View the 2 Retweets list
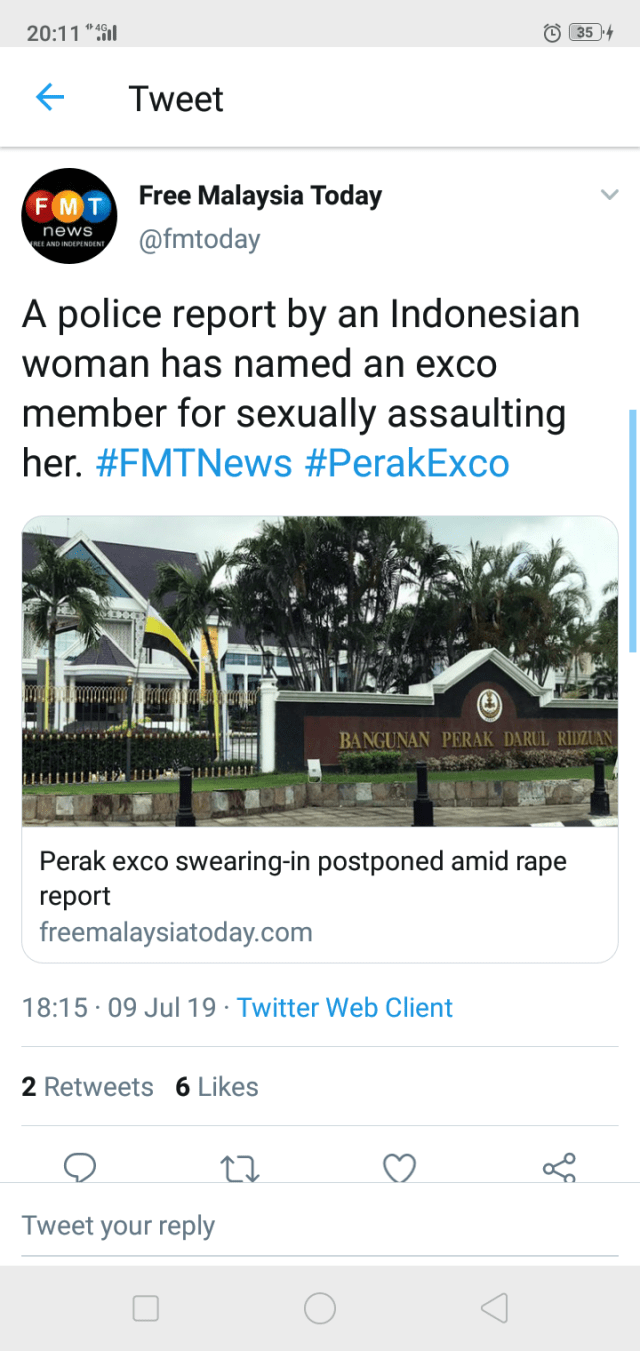 click(x=88, y=1087)
